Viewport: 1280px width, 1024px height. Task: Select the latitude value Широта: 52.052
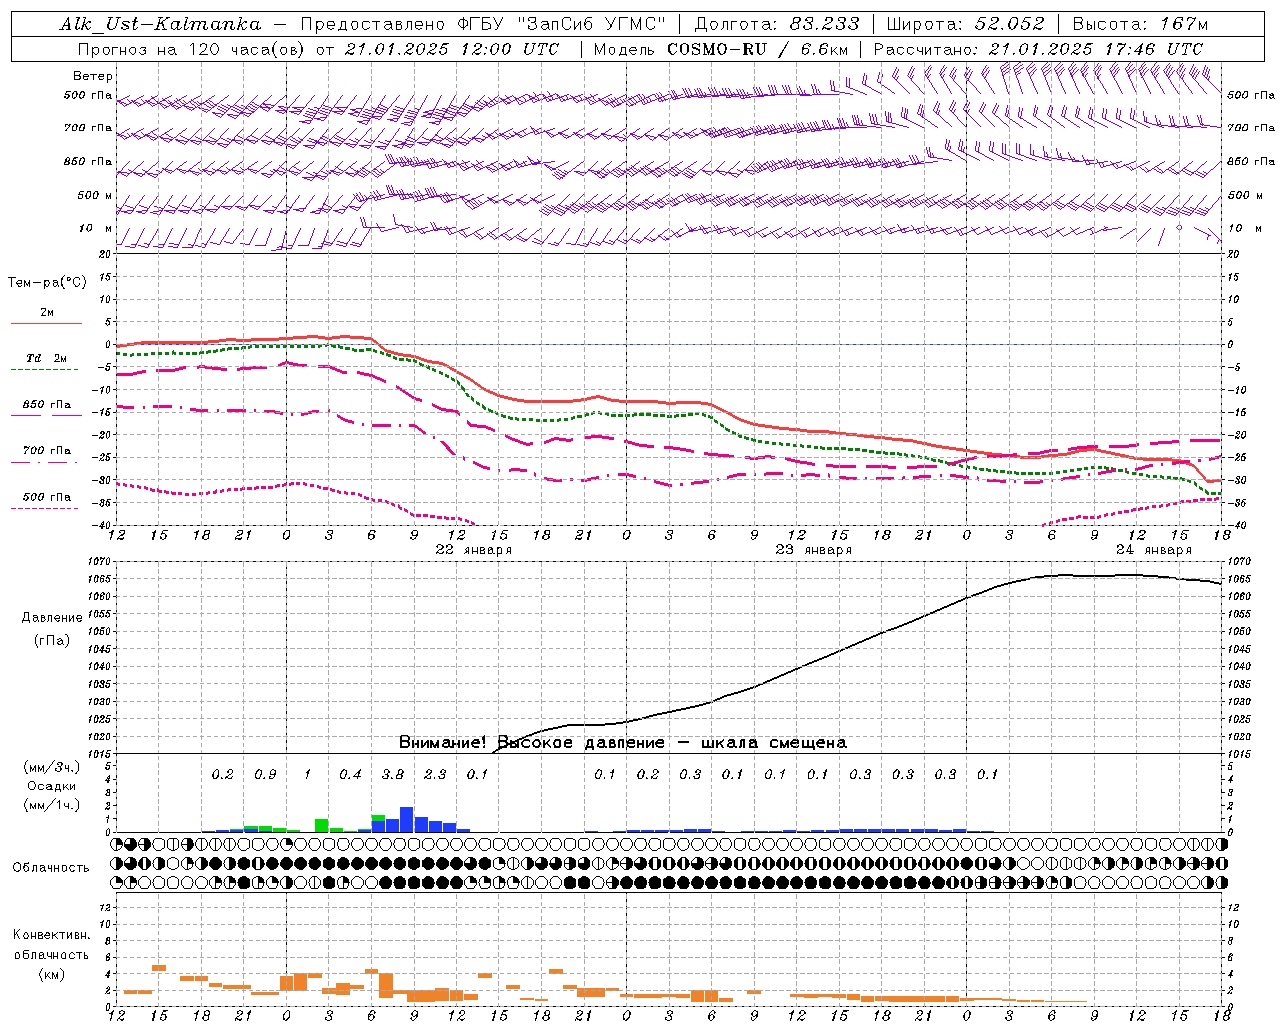[965, 24]
